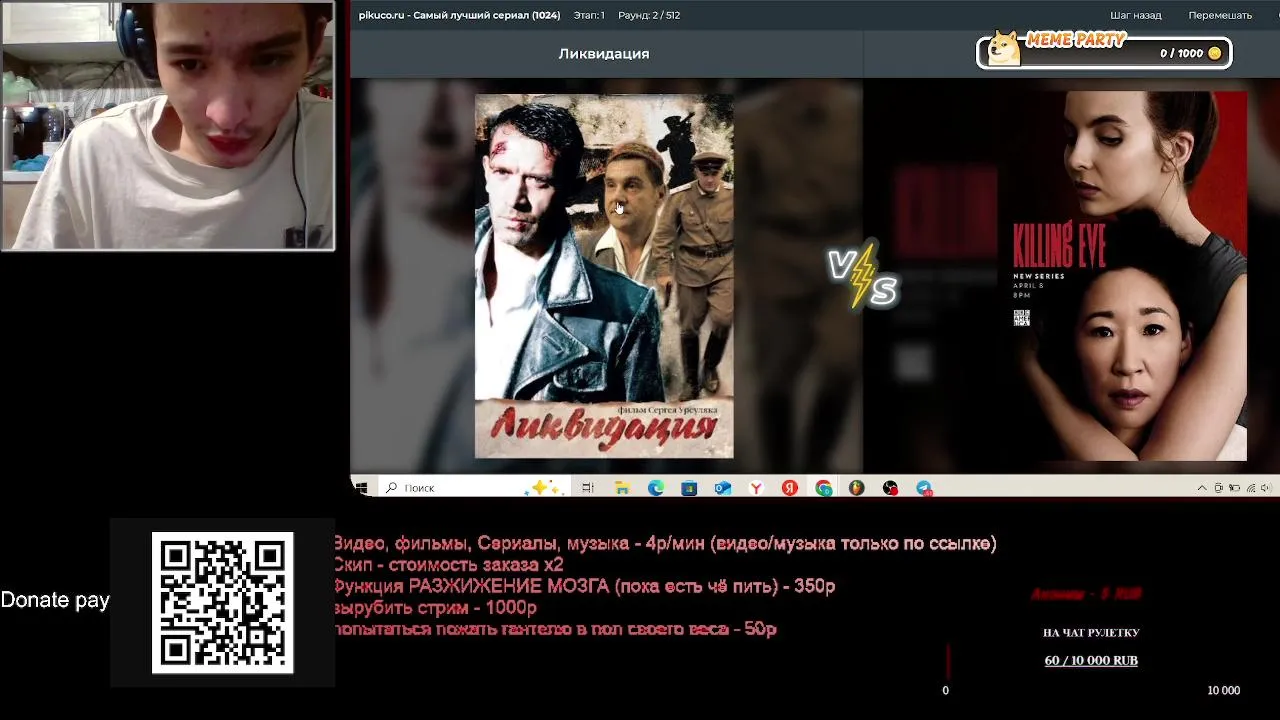Viewport: 1280px width, 720px height.
Task: Expand the hidden system tray icons chevron
Action: coord(1202,488)
